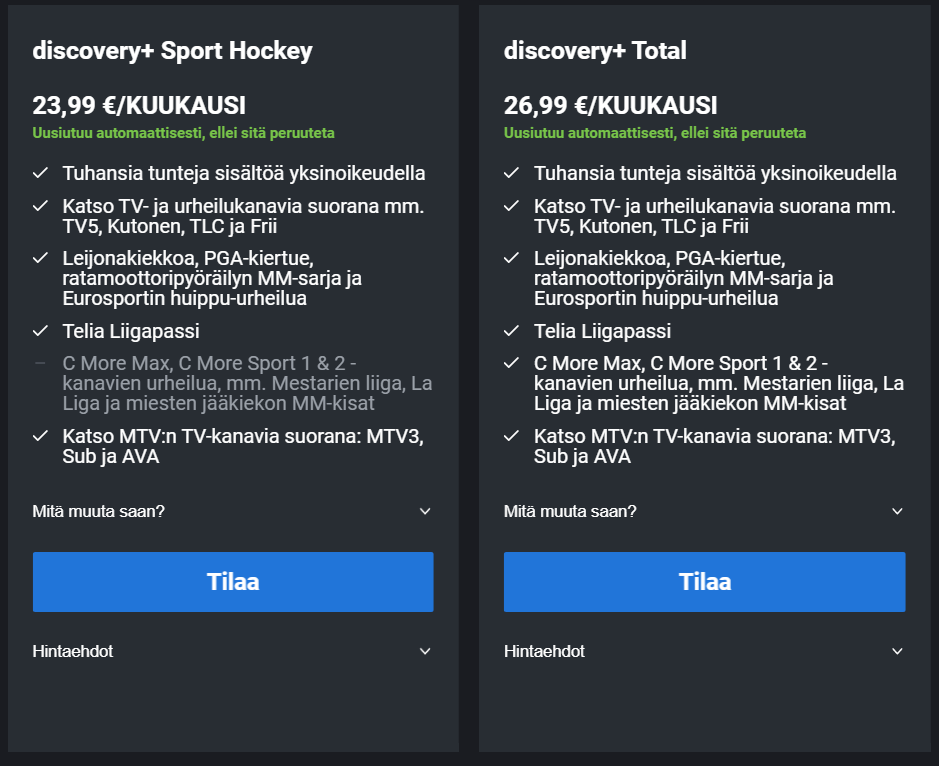Click Tilaa button for discovery+ Total plan

[x=704, y=581]
